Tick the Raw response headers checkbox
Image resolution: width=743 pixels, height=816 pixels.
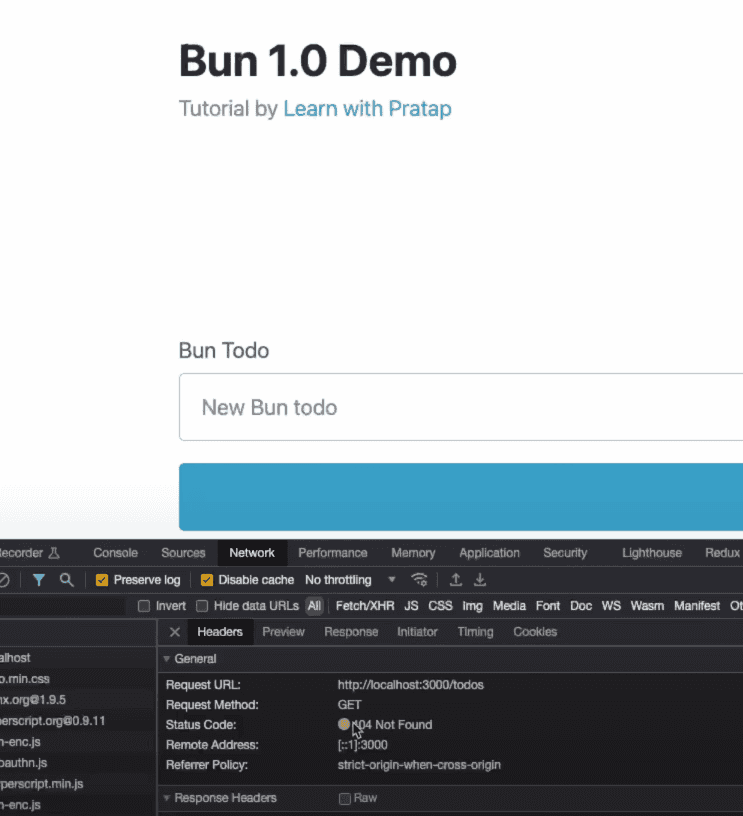(x=344, y=798)
